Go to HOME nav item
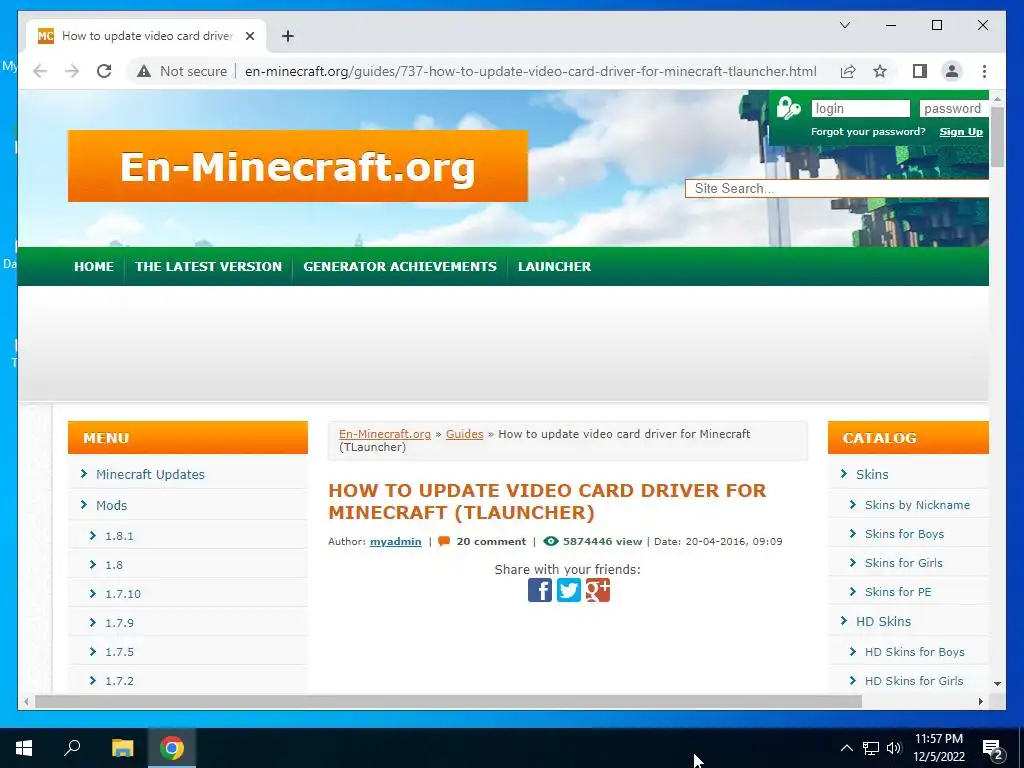This screenshot has width=1024, height=768. point(94,266)
